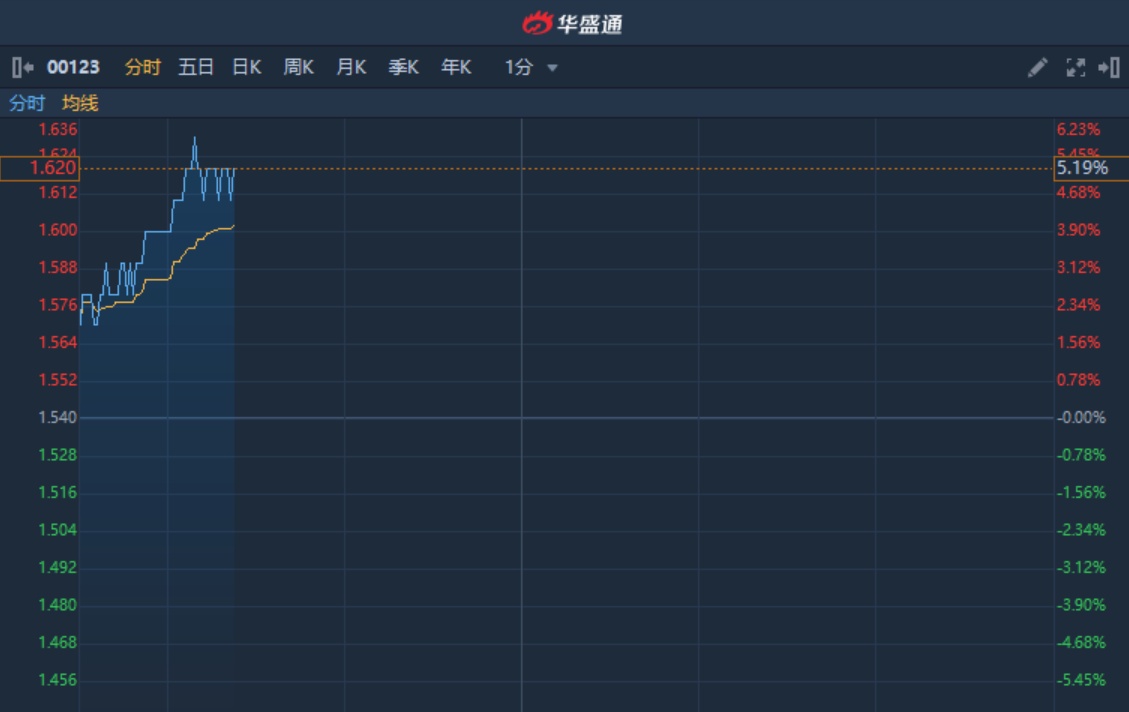Select the 年K chart tab
This screenshot has width=1129, height=712.
[x=456, y=68]
